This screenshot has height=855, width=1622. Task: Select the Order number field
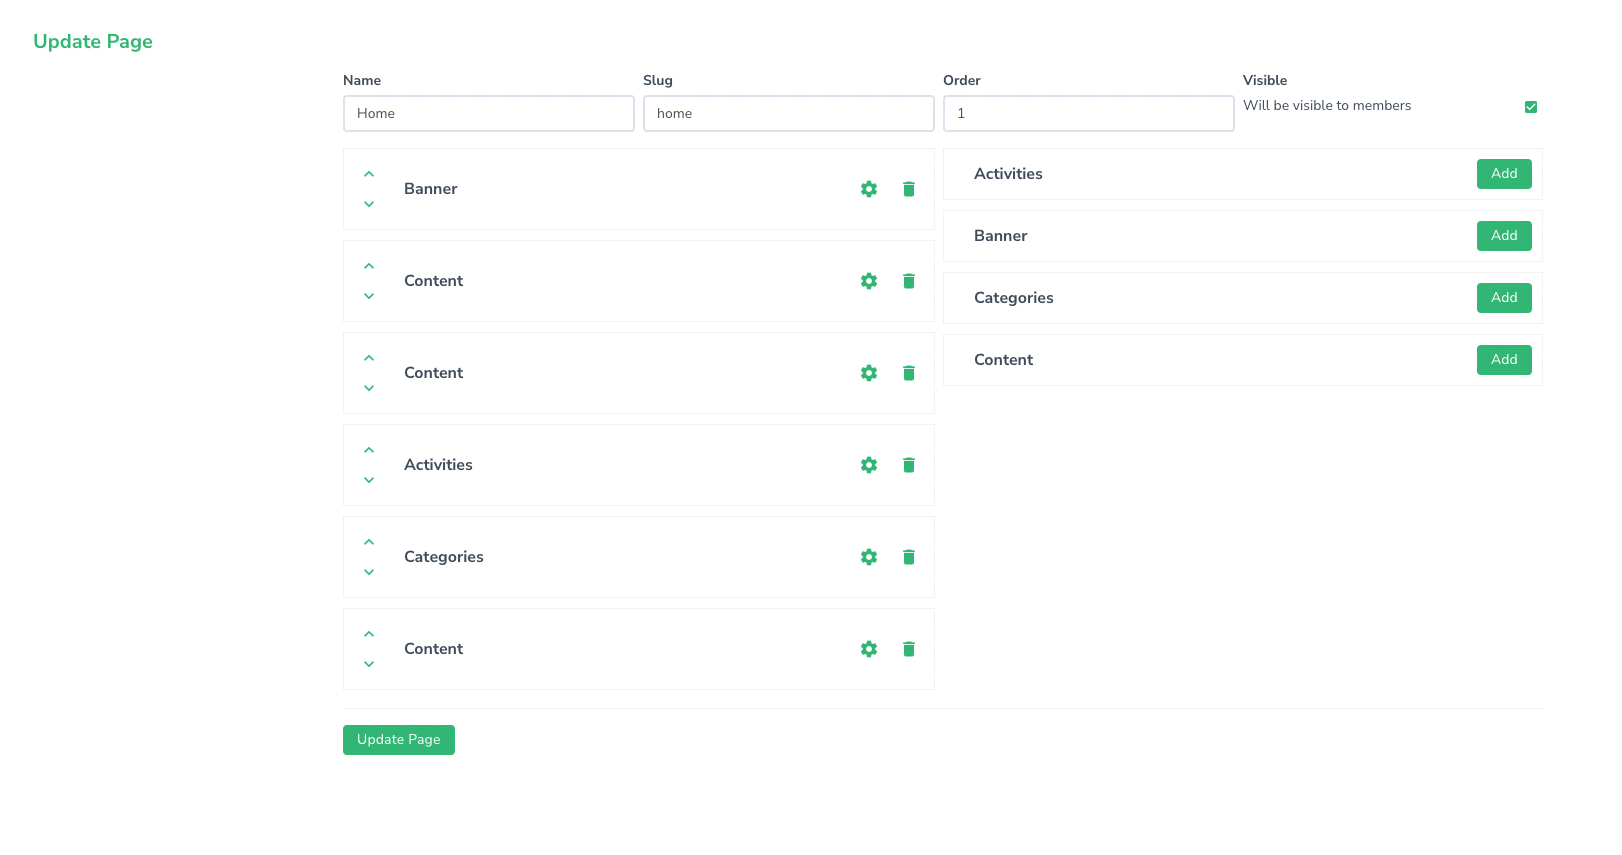coord(1088,114)
